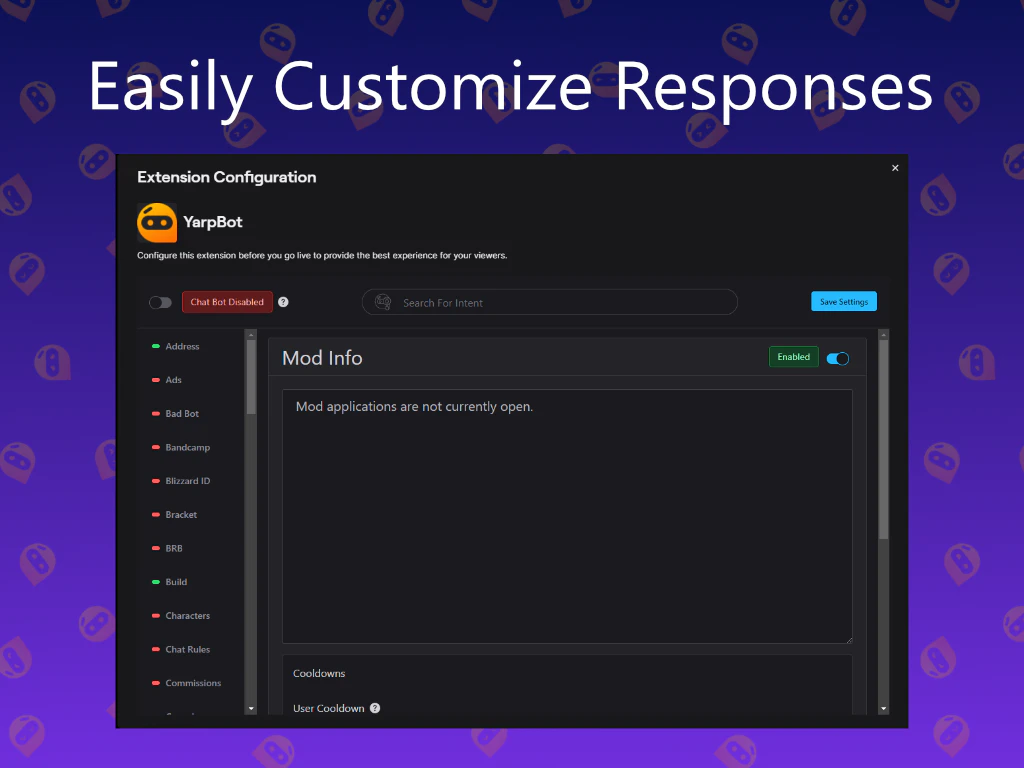The width and height of the screenshot is (1024, 768).
Task: Click the Extension Configuration title
Action: tap(227, 177)
